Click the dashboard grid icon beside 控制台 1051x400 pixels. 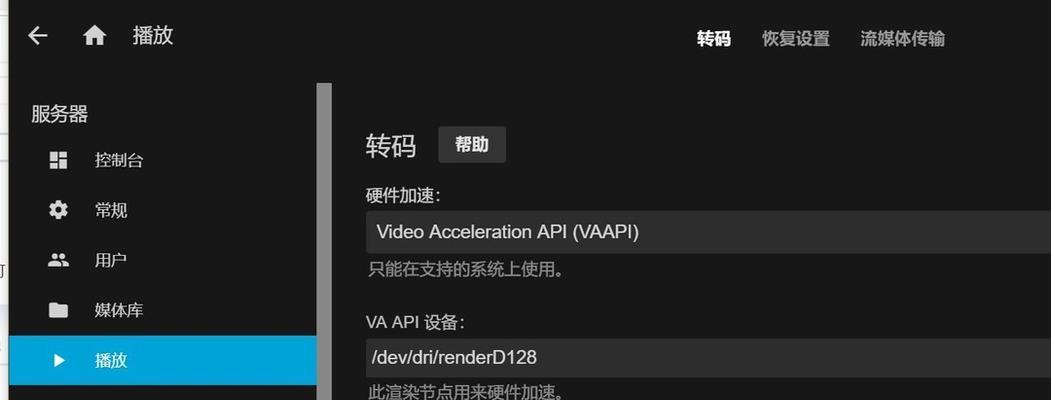click(58, 160)
